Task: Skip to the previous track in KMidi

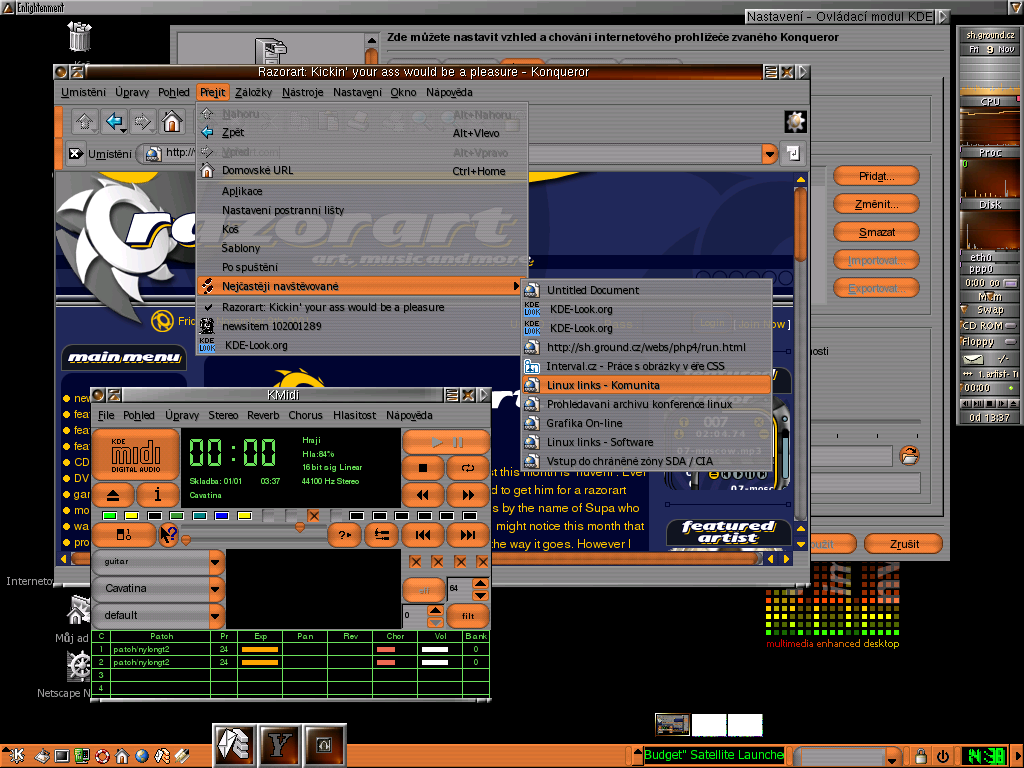Action: click(x=423, y=535)
